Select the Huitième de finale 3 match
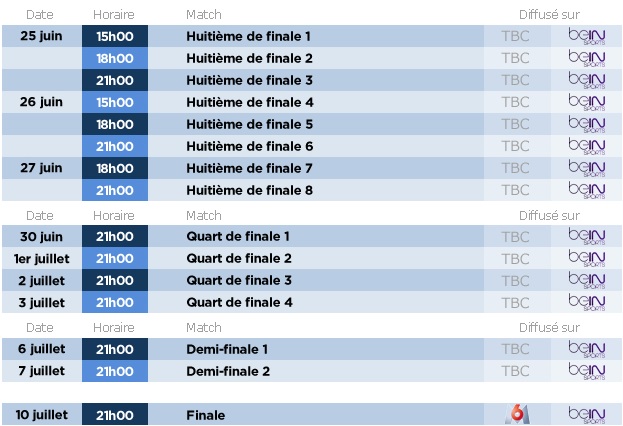 click(249, 80)
